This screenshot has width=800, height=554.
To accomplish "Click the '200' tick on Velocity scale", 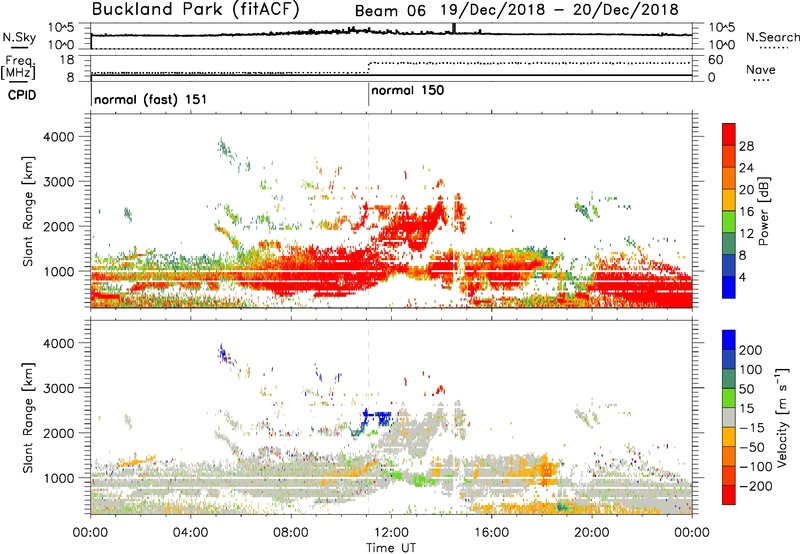I will click(x=751, y=350).
